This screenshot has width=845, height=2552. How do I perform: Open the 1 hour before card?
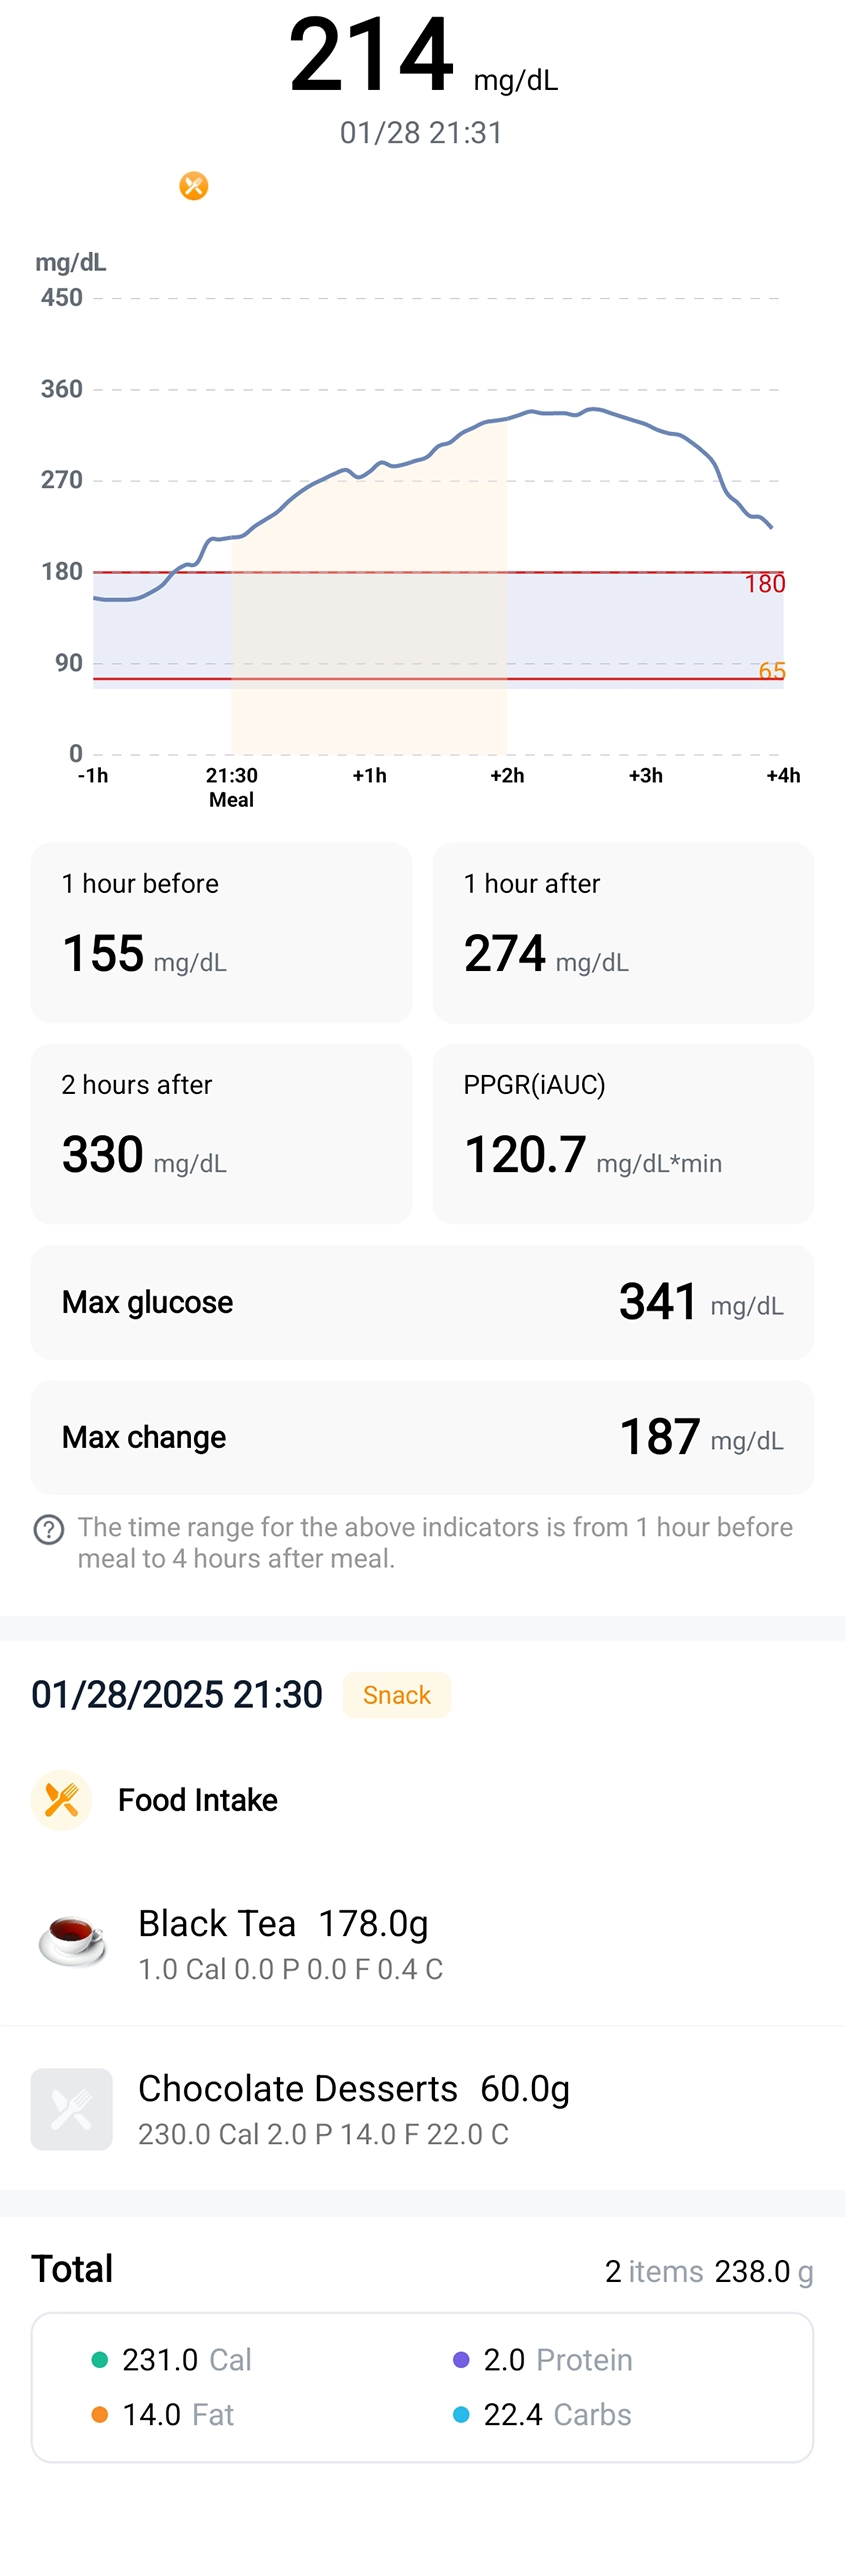tap(221, 932)
